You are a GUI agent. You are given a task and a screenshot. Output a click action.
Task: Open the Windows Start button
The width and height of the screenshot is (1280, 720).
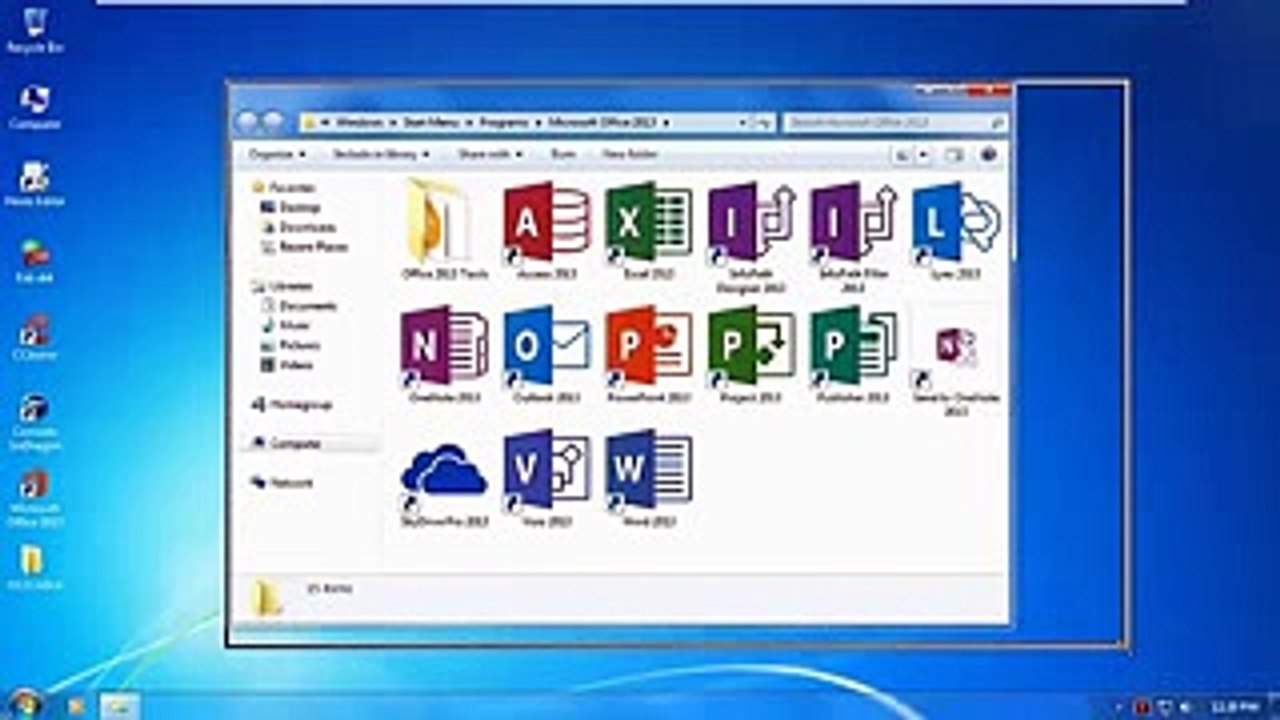pos(25,703)
